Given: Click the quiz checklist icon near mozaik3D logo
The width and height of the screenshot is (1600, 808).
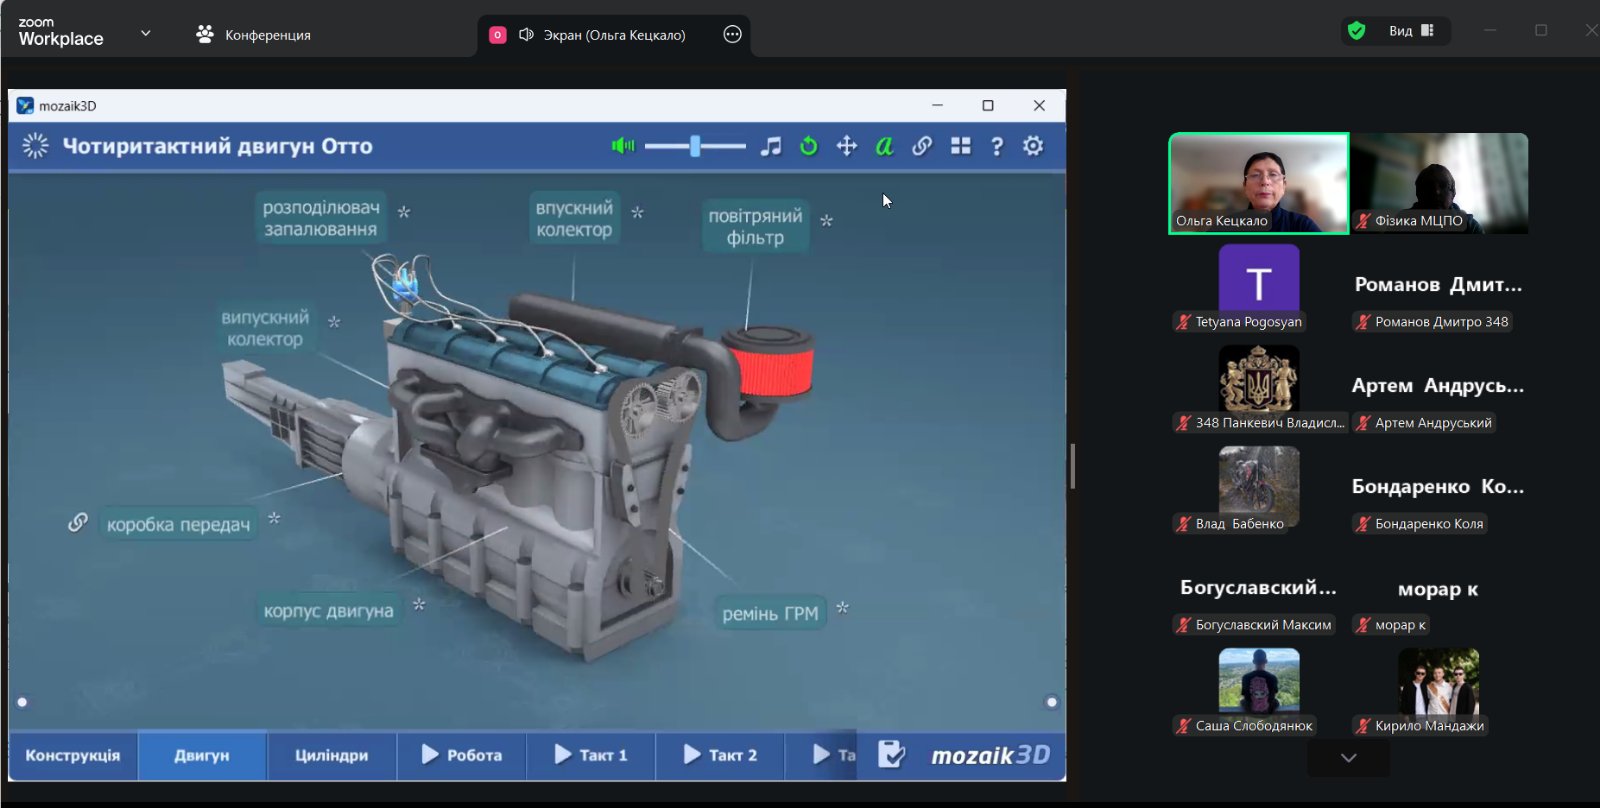Looking at the screenshot, I should click(891, 754).
